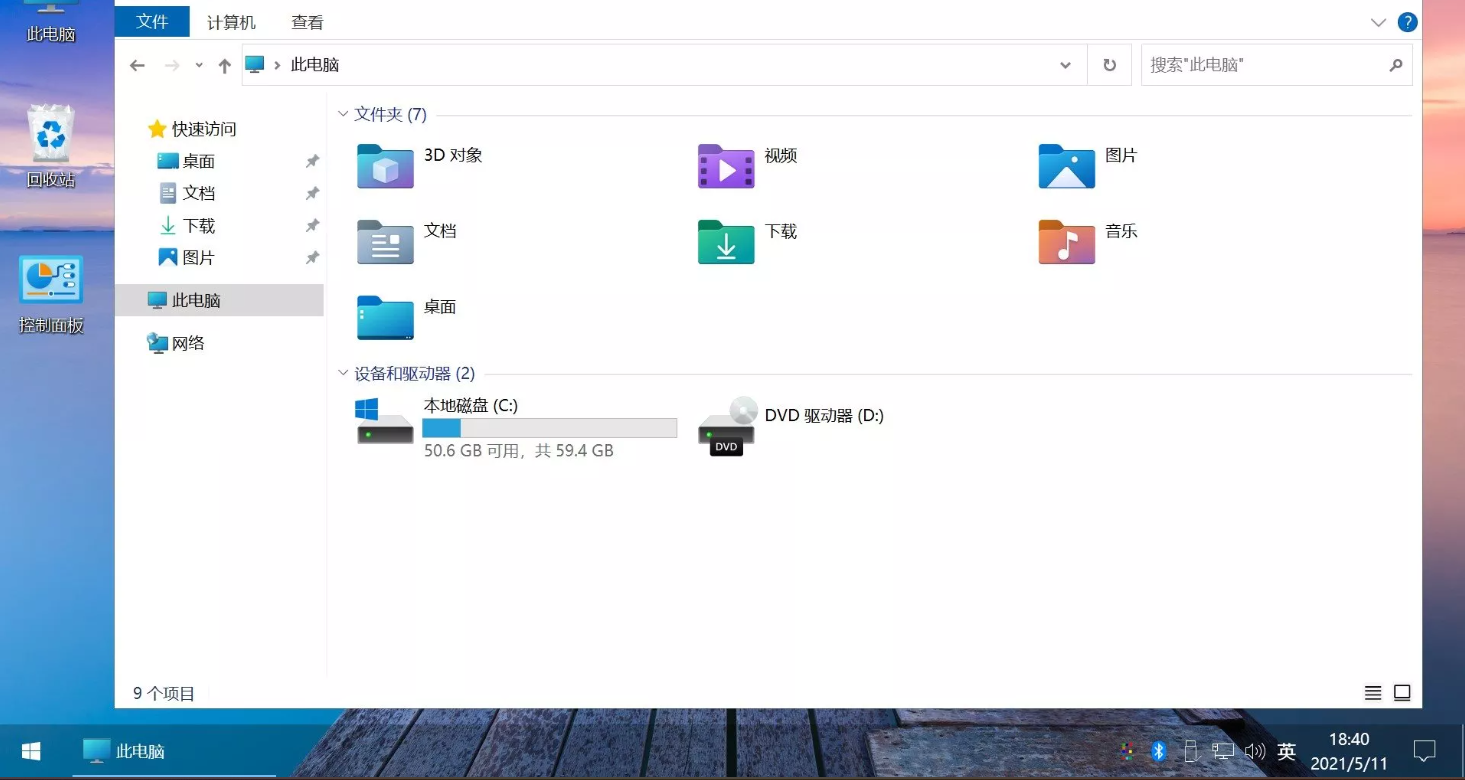Click the colorful tray app icon
Viewport: 1465px width, 780px height.
point(1127,751)
